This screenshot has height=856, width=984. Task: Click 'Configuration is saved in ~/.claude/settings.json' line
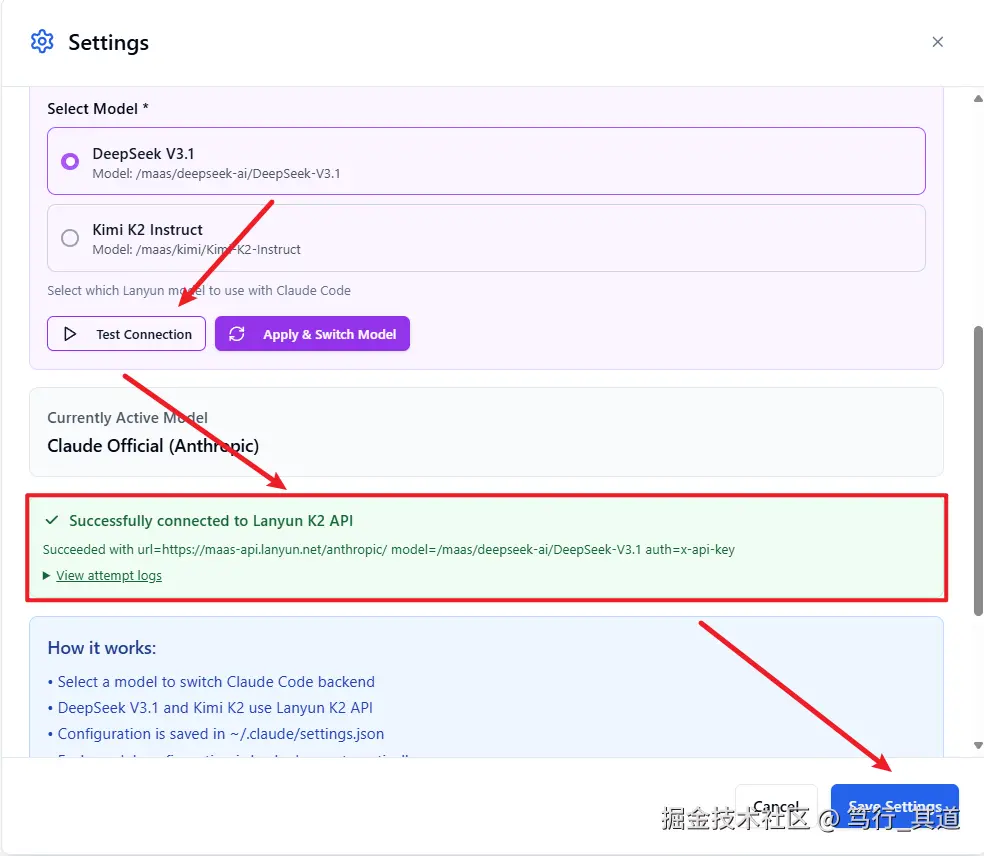pos(221,734)
